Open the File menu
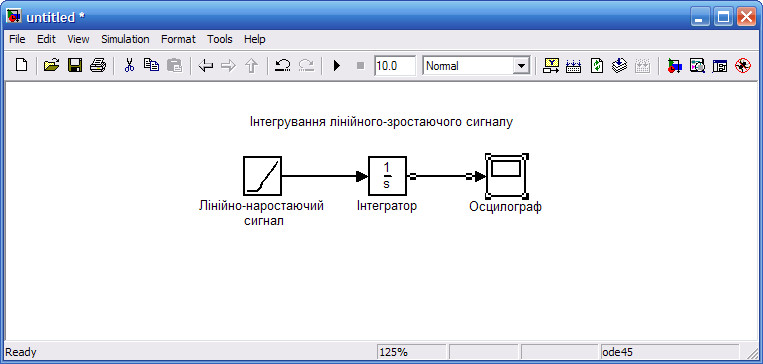Image resolution: width=763 pixels, height=364 pixels. 17,39
